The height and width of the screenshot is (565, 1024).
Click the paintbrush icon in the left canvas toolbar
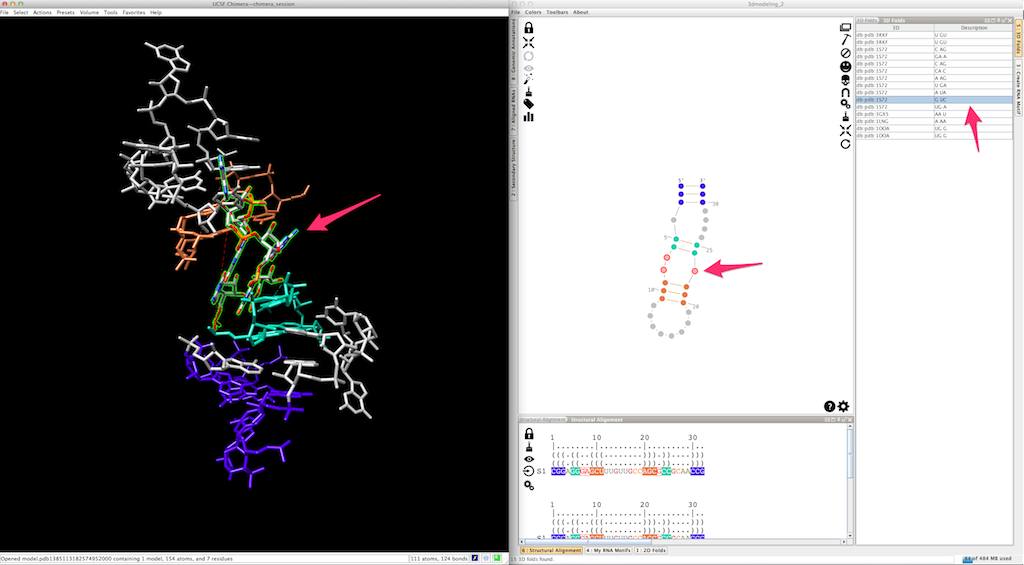click(x=528, y=91)
